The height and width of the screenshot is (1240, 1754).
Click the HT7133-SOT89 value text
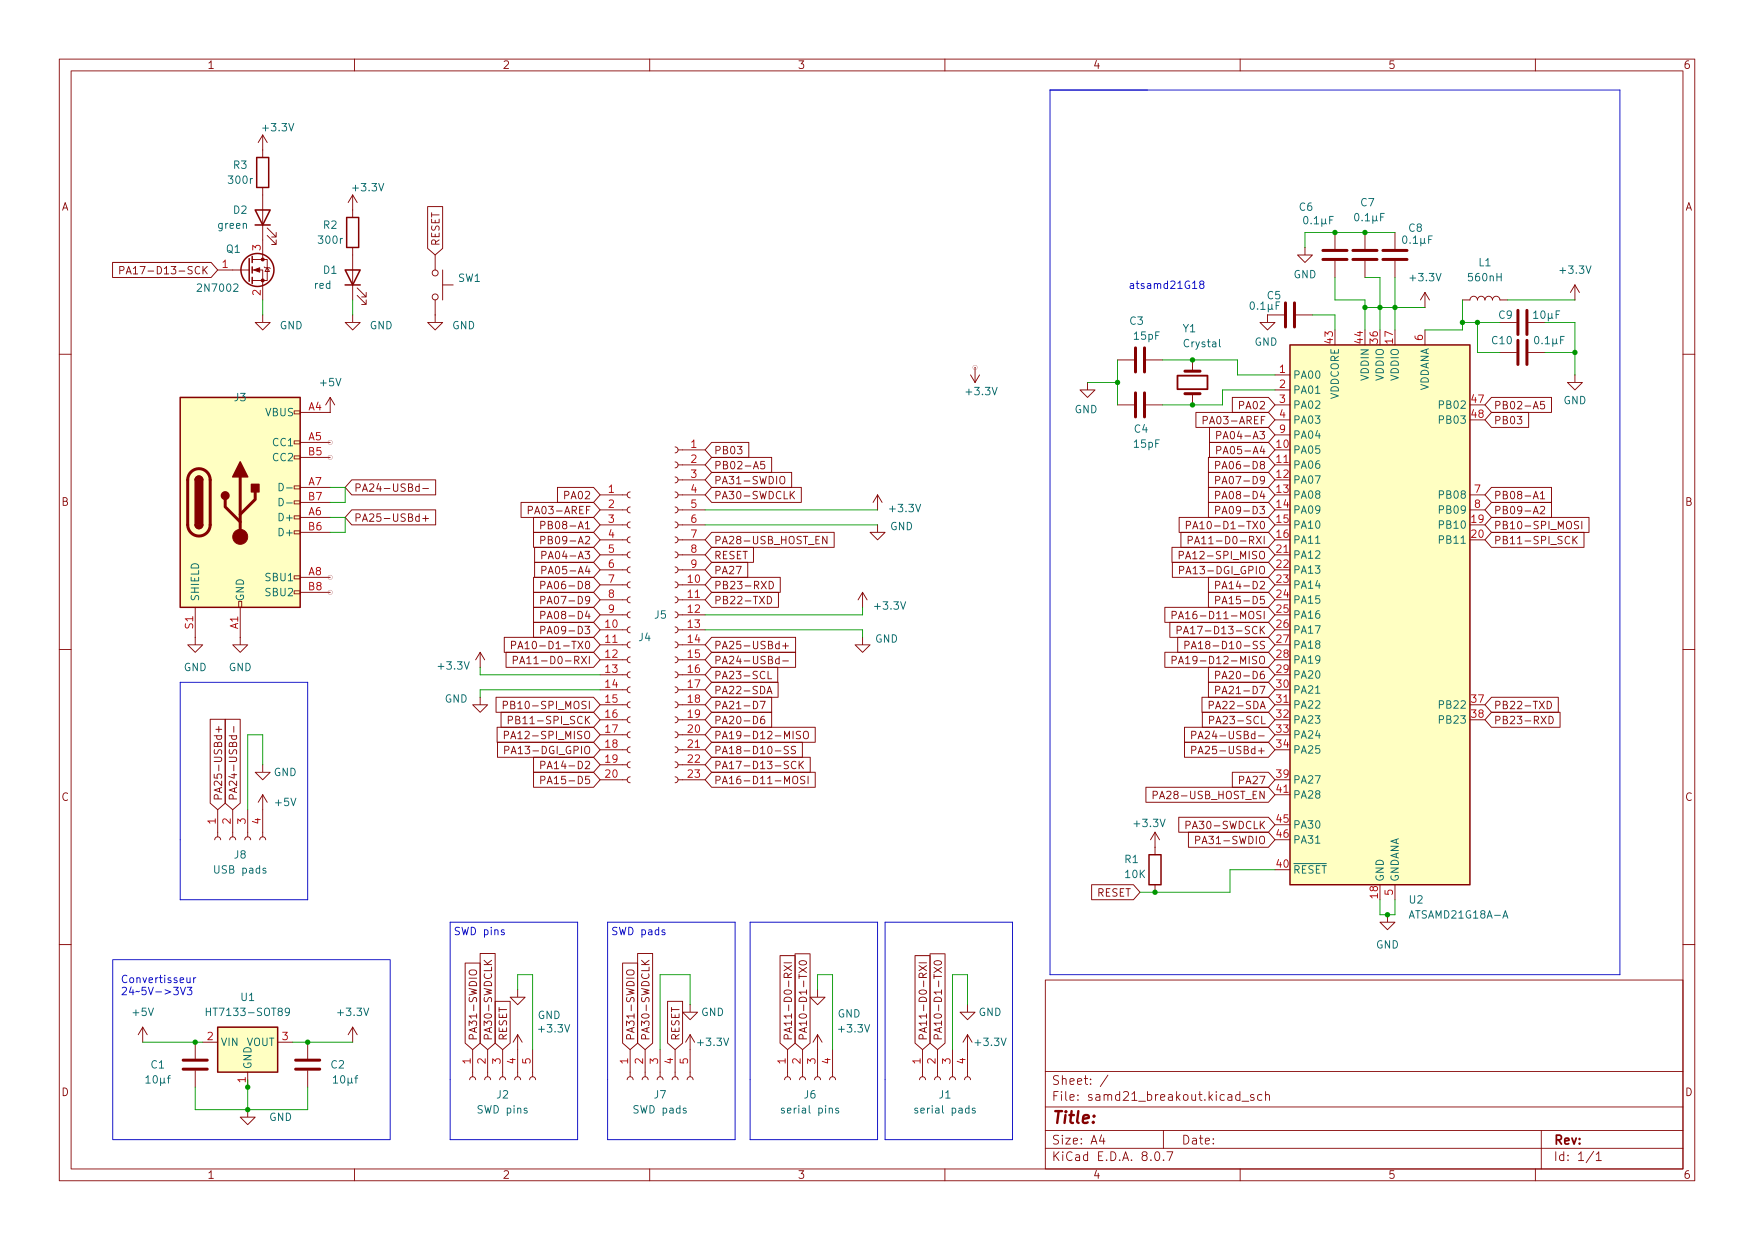point(247,1012)
